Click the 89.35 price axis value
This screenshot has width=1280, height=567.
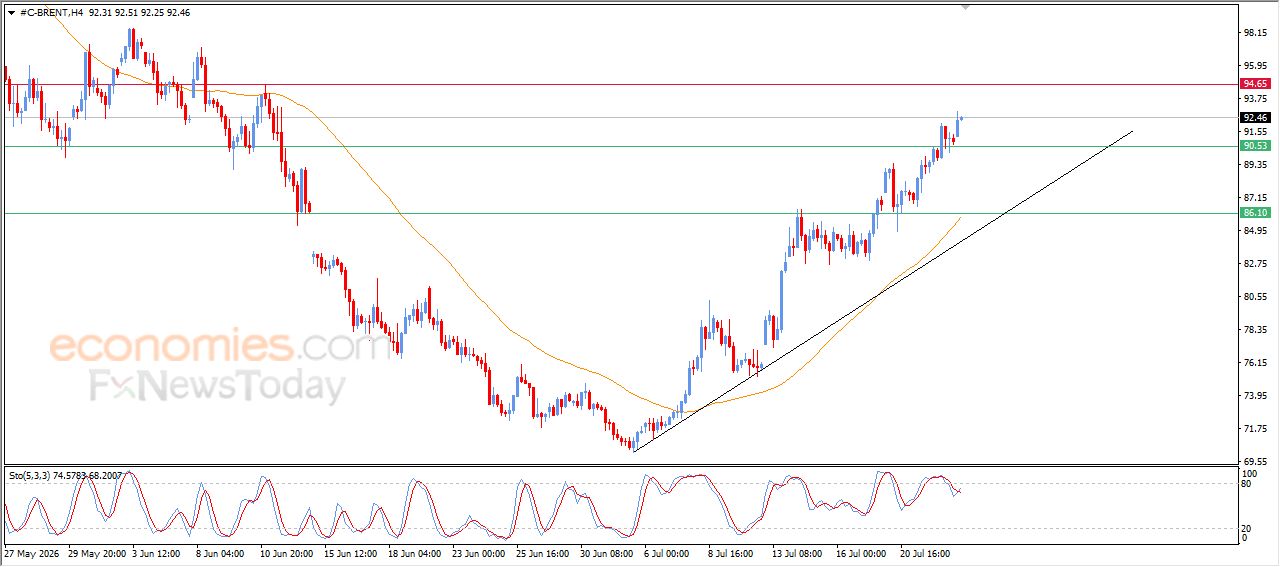(1255, 165)
